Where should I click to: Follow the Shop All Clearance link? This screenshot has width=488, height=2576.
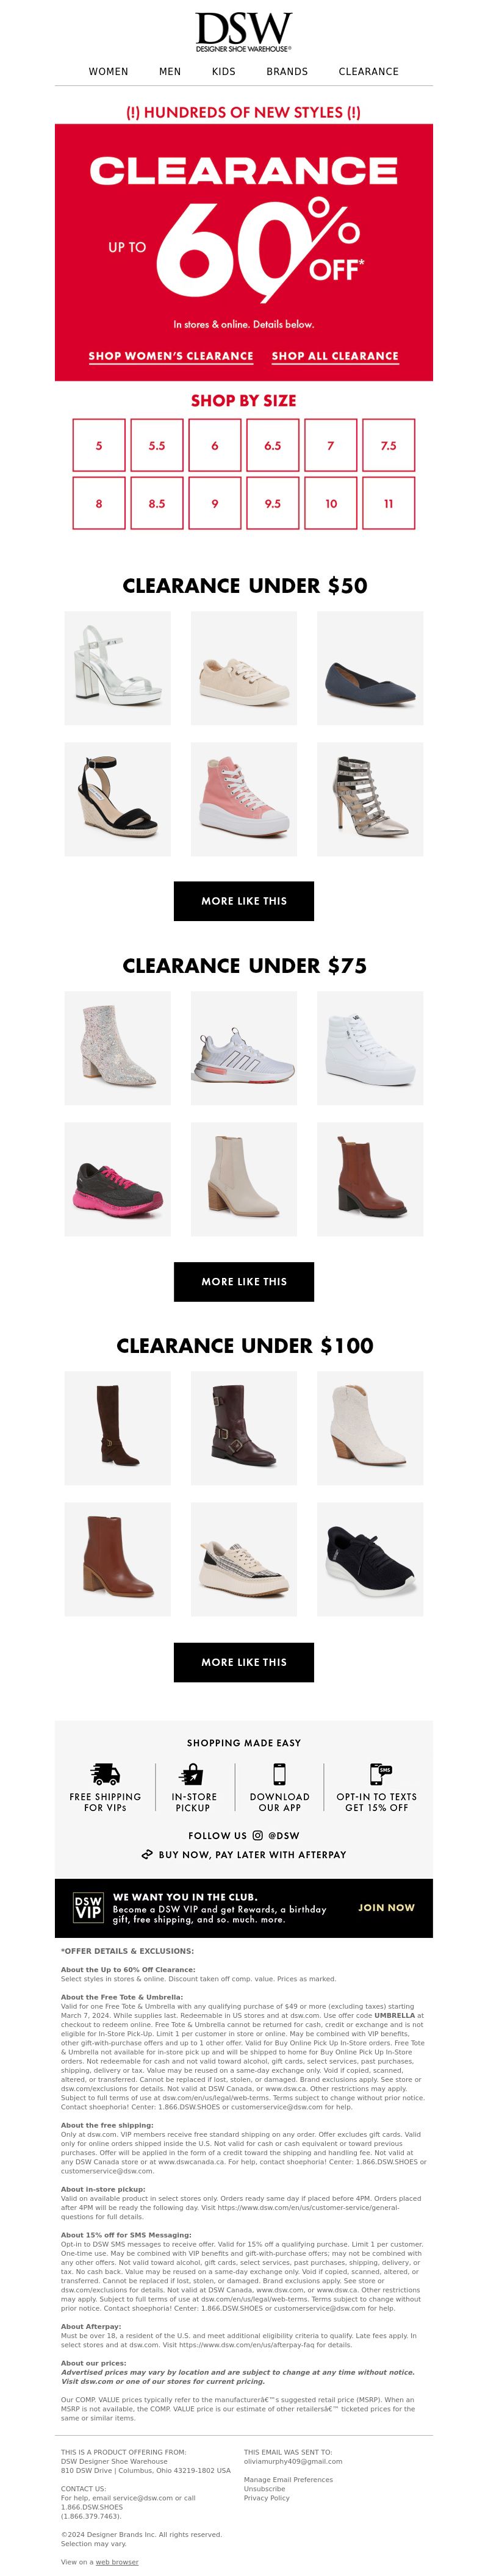tap(335, 356)
